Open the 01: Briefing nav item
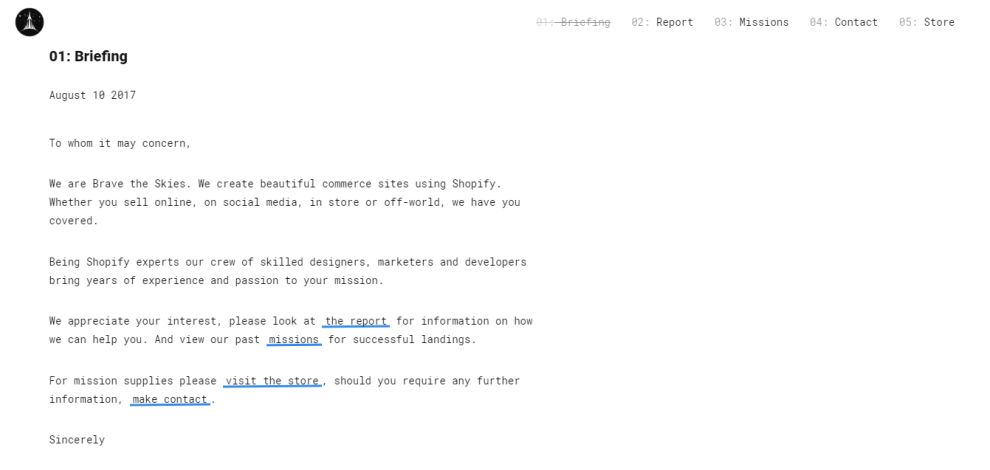The height and width of the screenshot is (470, 990). 573,22
